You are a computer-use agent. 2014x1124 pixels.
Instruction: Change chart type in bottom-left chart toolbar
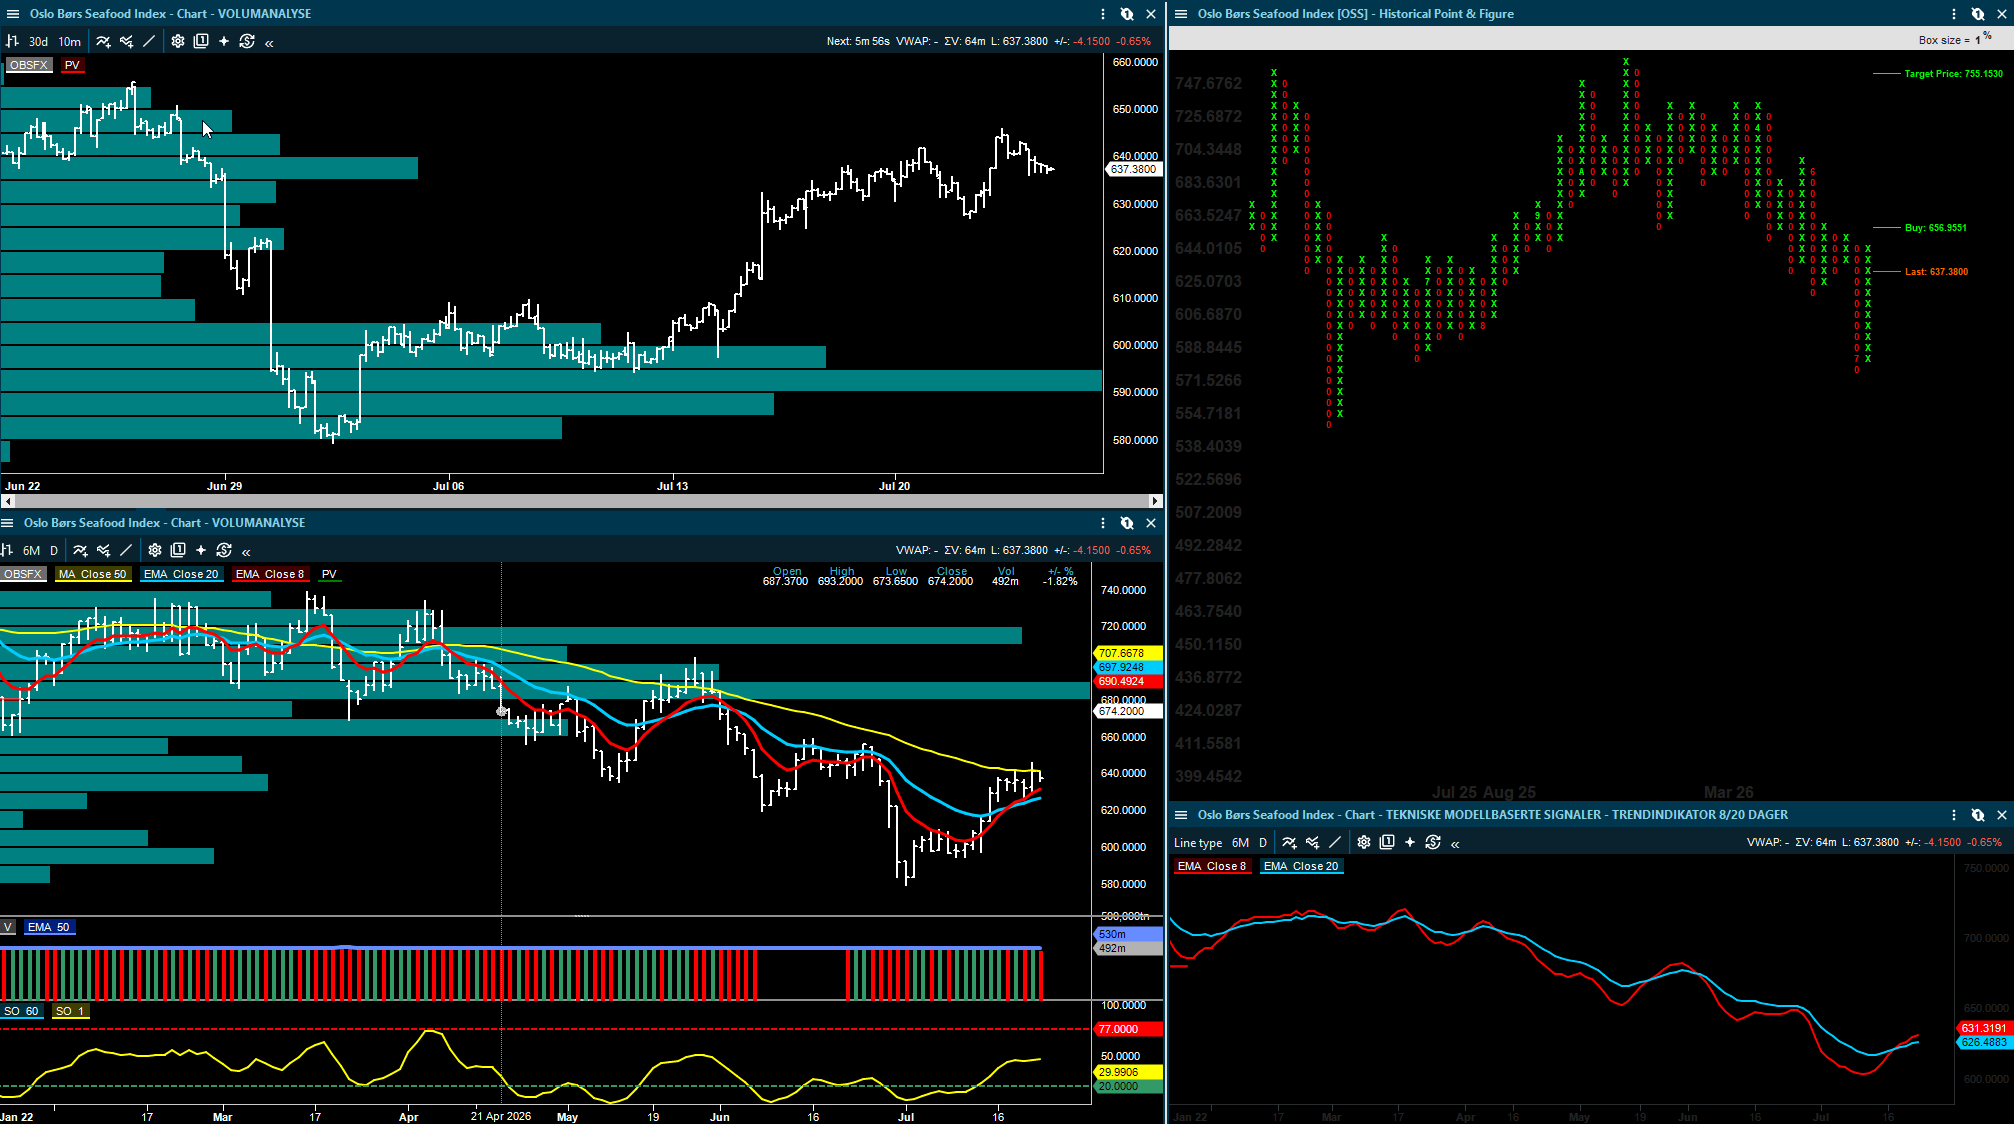pyautogui.click(x=7, y=550)
